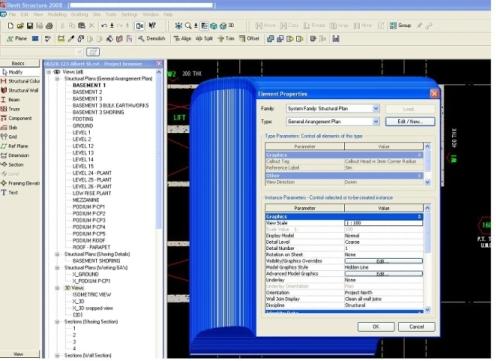Collapse the Views (all) tree node
496x361 pixels.
49,72
